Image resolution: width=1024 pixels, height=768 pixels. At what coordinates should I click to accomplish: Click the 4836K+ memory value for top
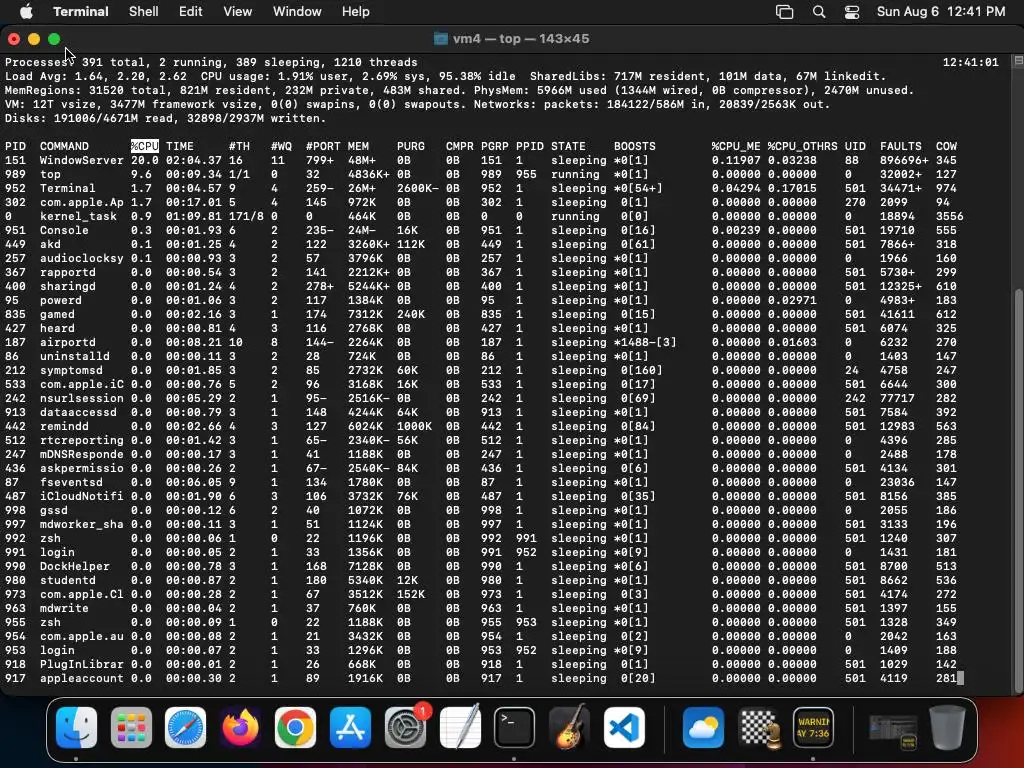(368, 174)
